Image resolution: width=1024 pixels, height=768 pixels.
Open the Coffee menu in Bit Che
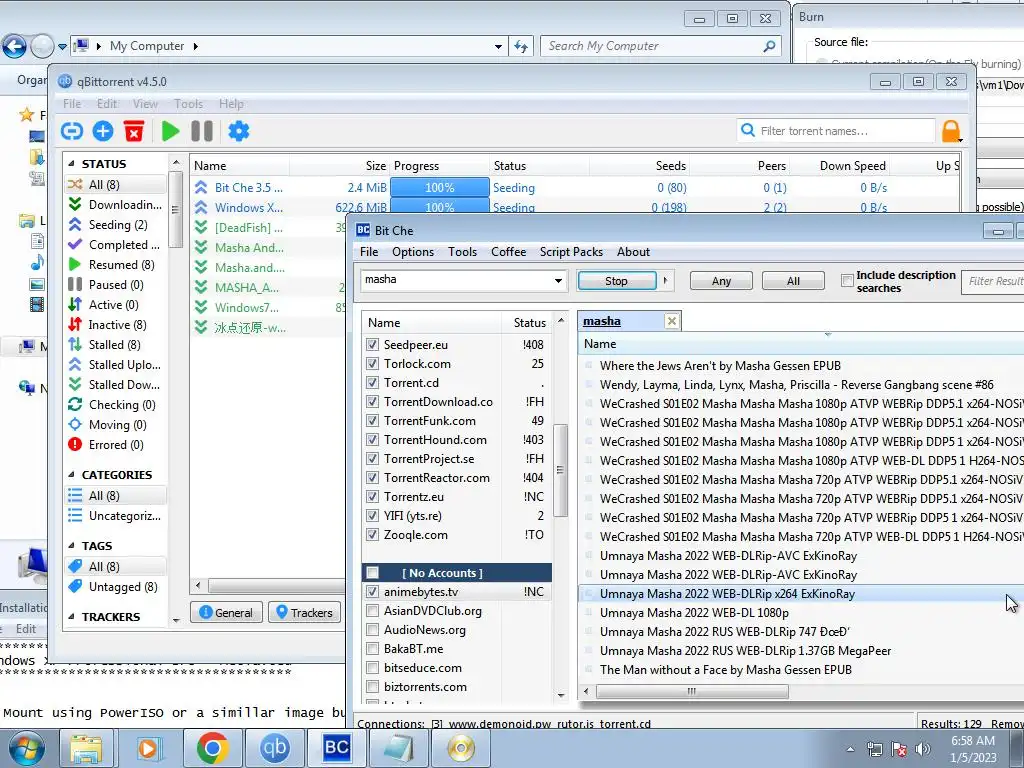coord(508,252)
